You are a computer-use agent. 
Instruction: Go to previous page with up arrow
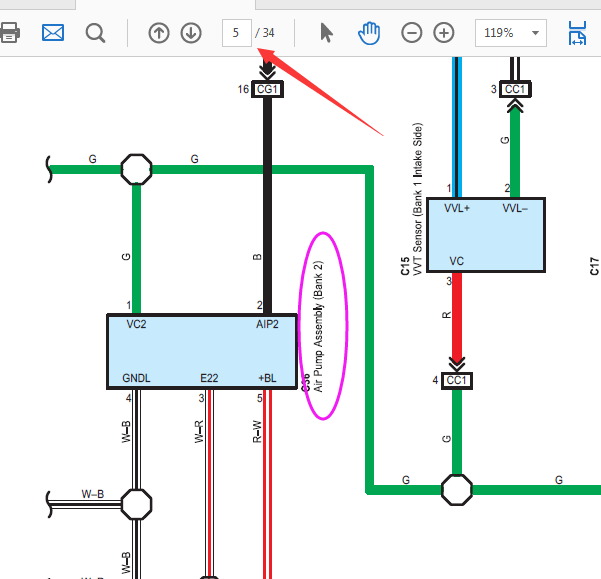click(x=159, y=33)
